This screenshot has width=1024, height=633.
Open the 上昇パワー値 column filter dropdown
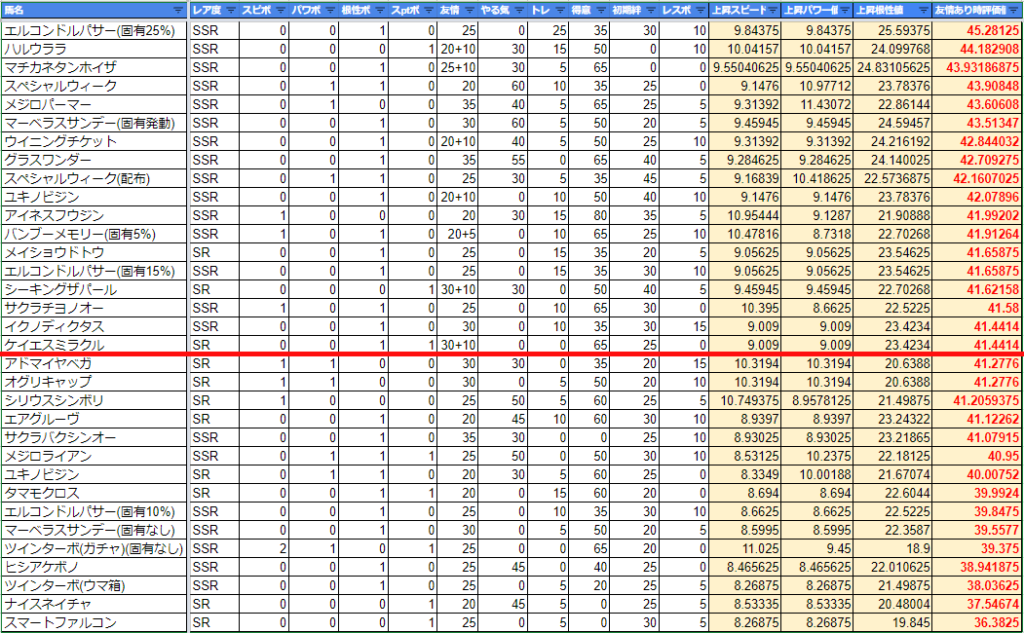[x=844, y=10]
